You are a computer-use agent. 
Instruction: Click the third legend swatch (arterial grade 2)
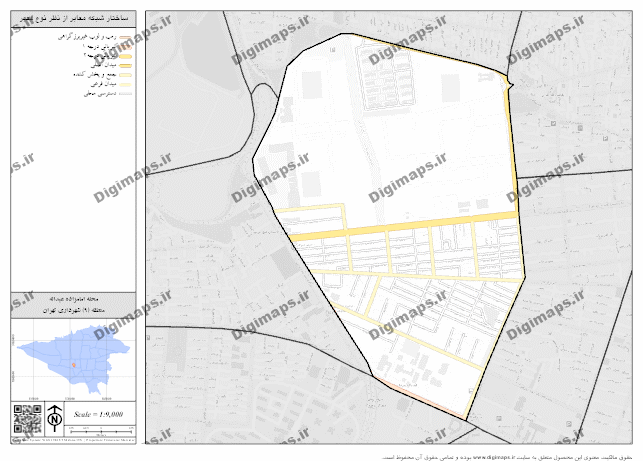125,56
